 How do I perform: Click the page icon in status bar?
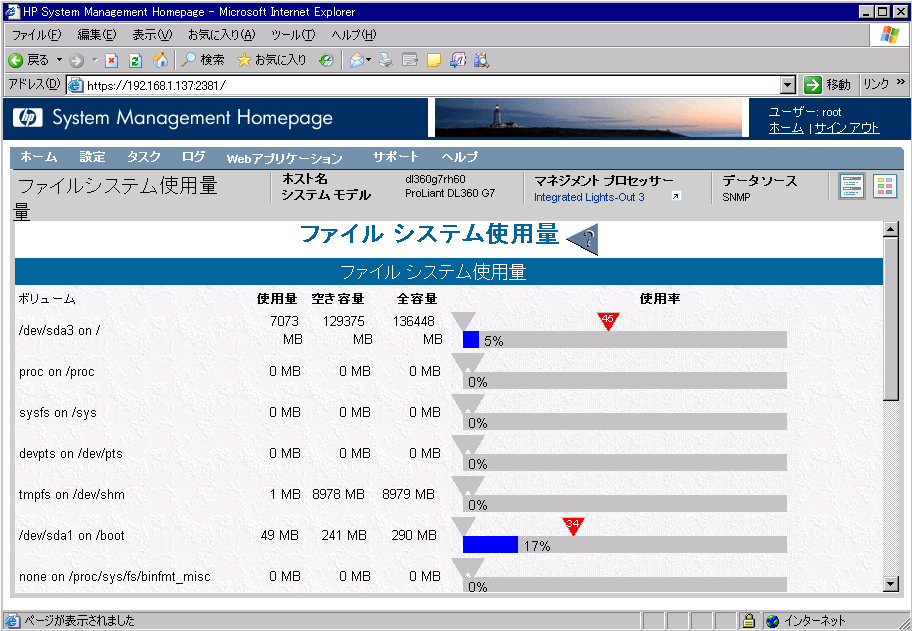12,621
